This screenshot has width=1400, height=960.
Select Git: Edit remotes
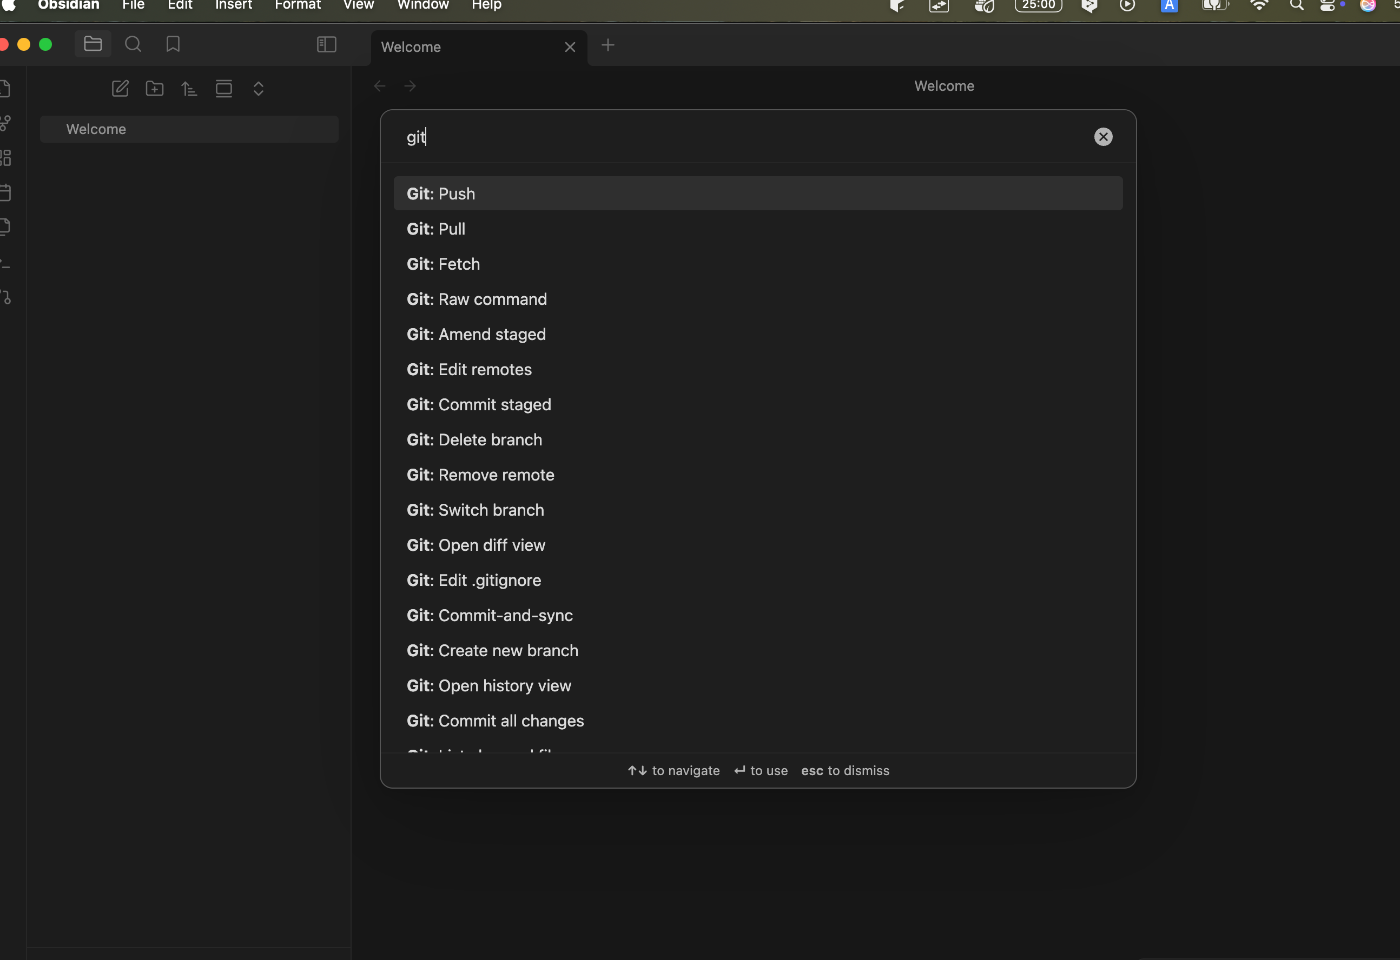(758, 369)
